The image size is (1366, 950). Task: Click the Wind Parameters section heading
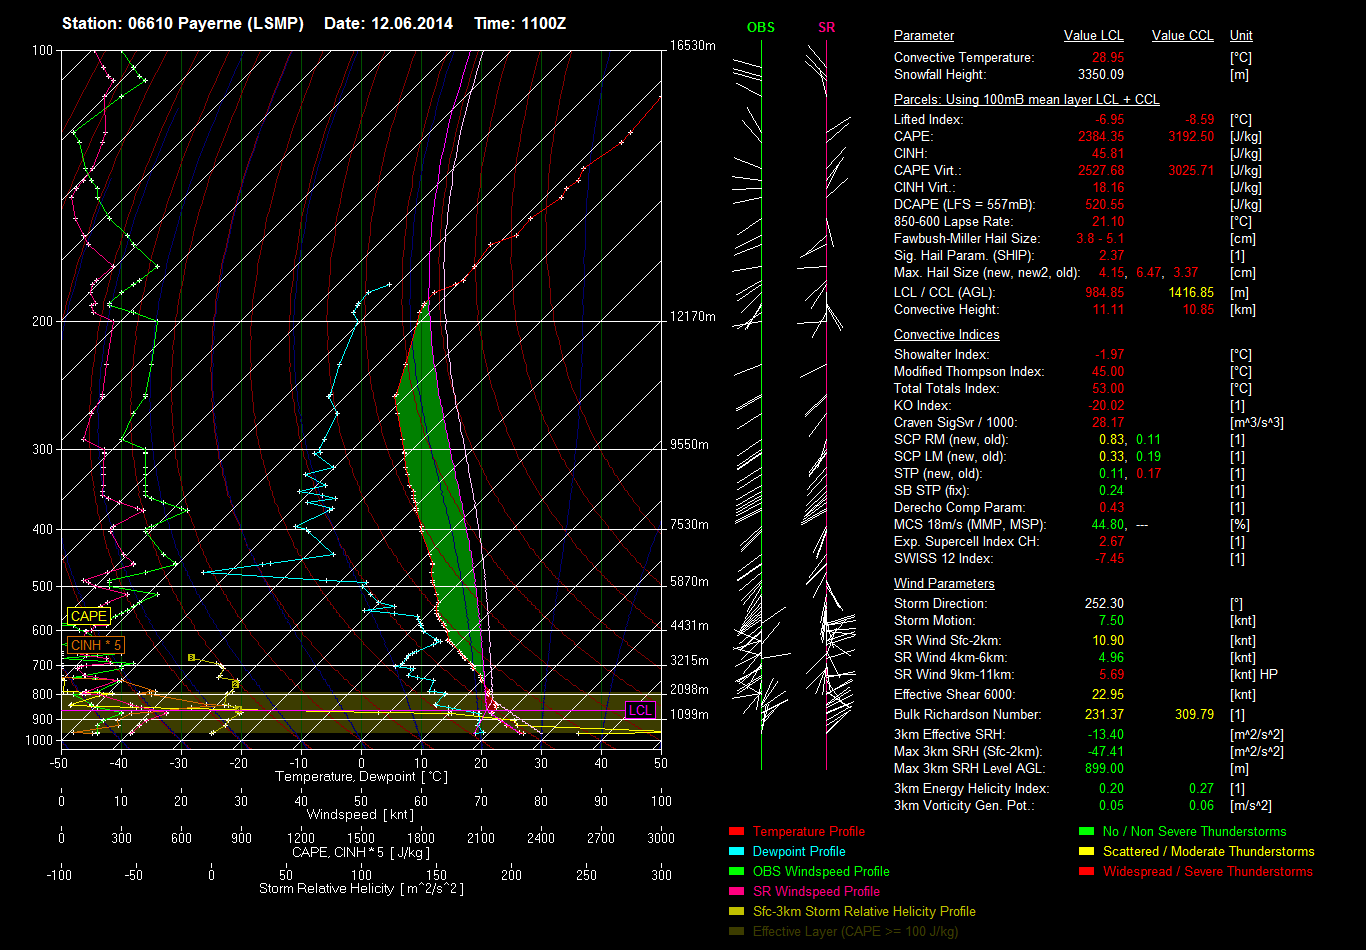(944, 583)
